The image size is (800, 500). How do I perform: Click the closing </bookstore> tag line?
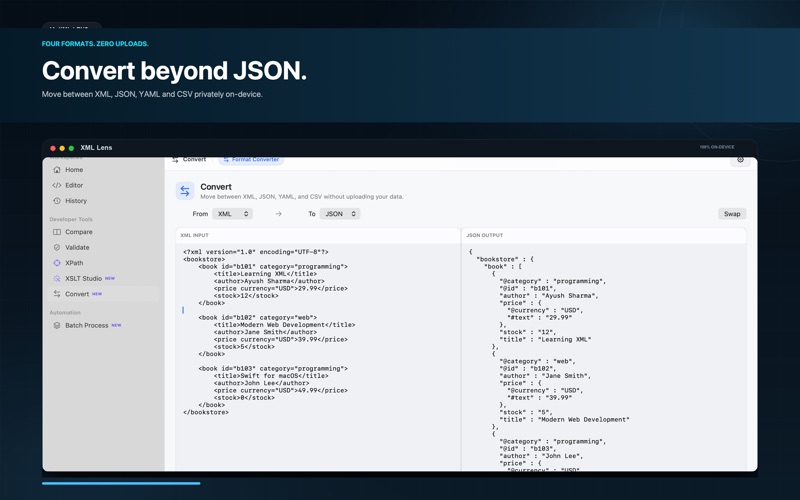coord(206,412)
